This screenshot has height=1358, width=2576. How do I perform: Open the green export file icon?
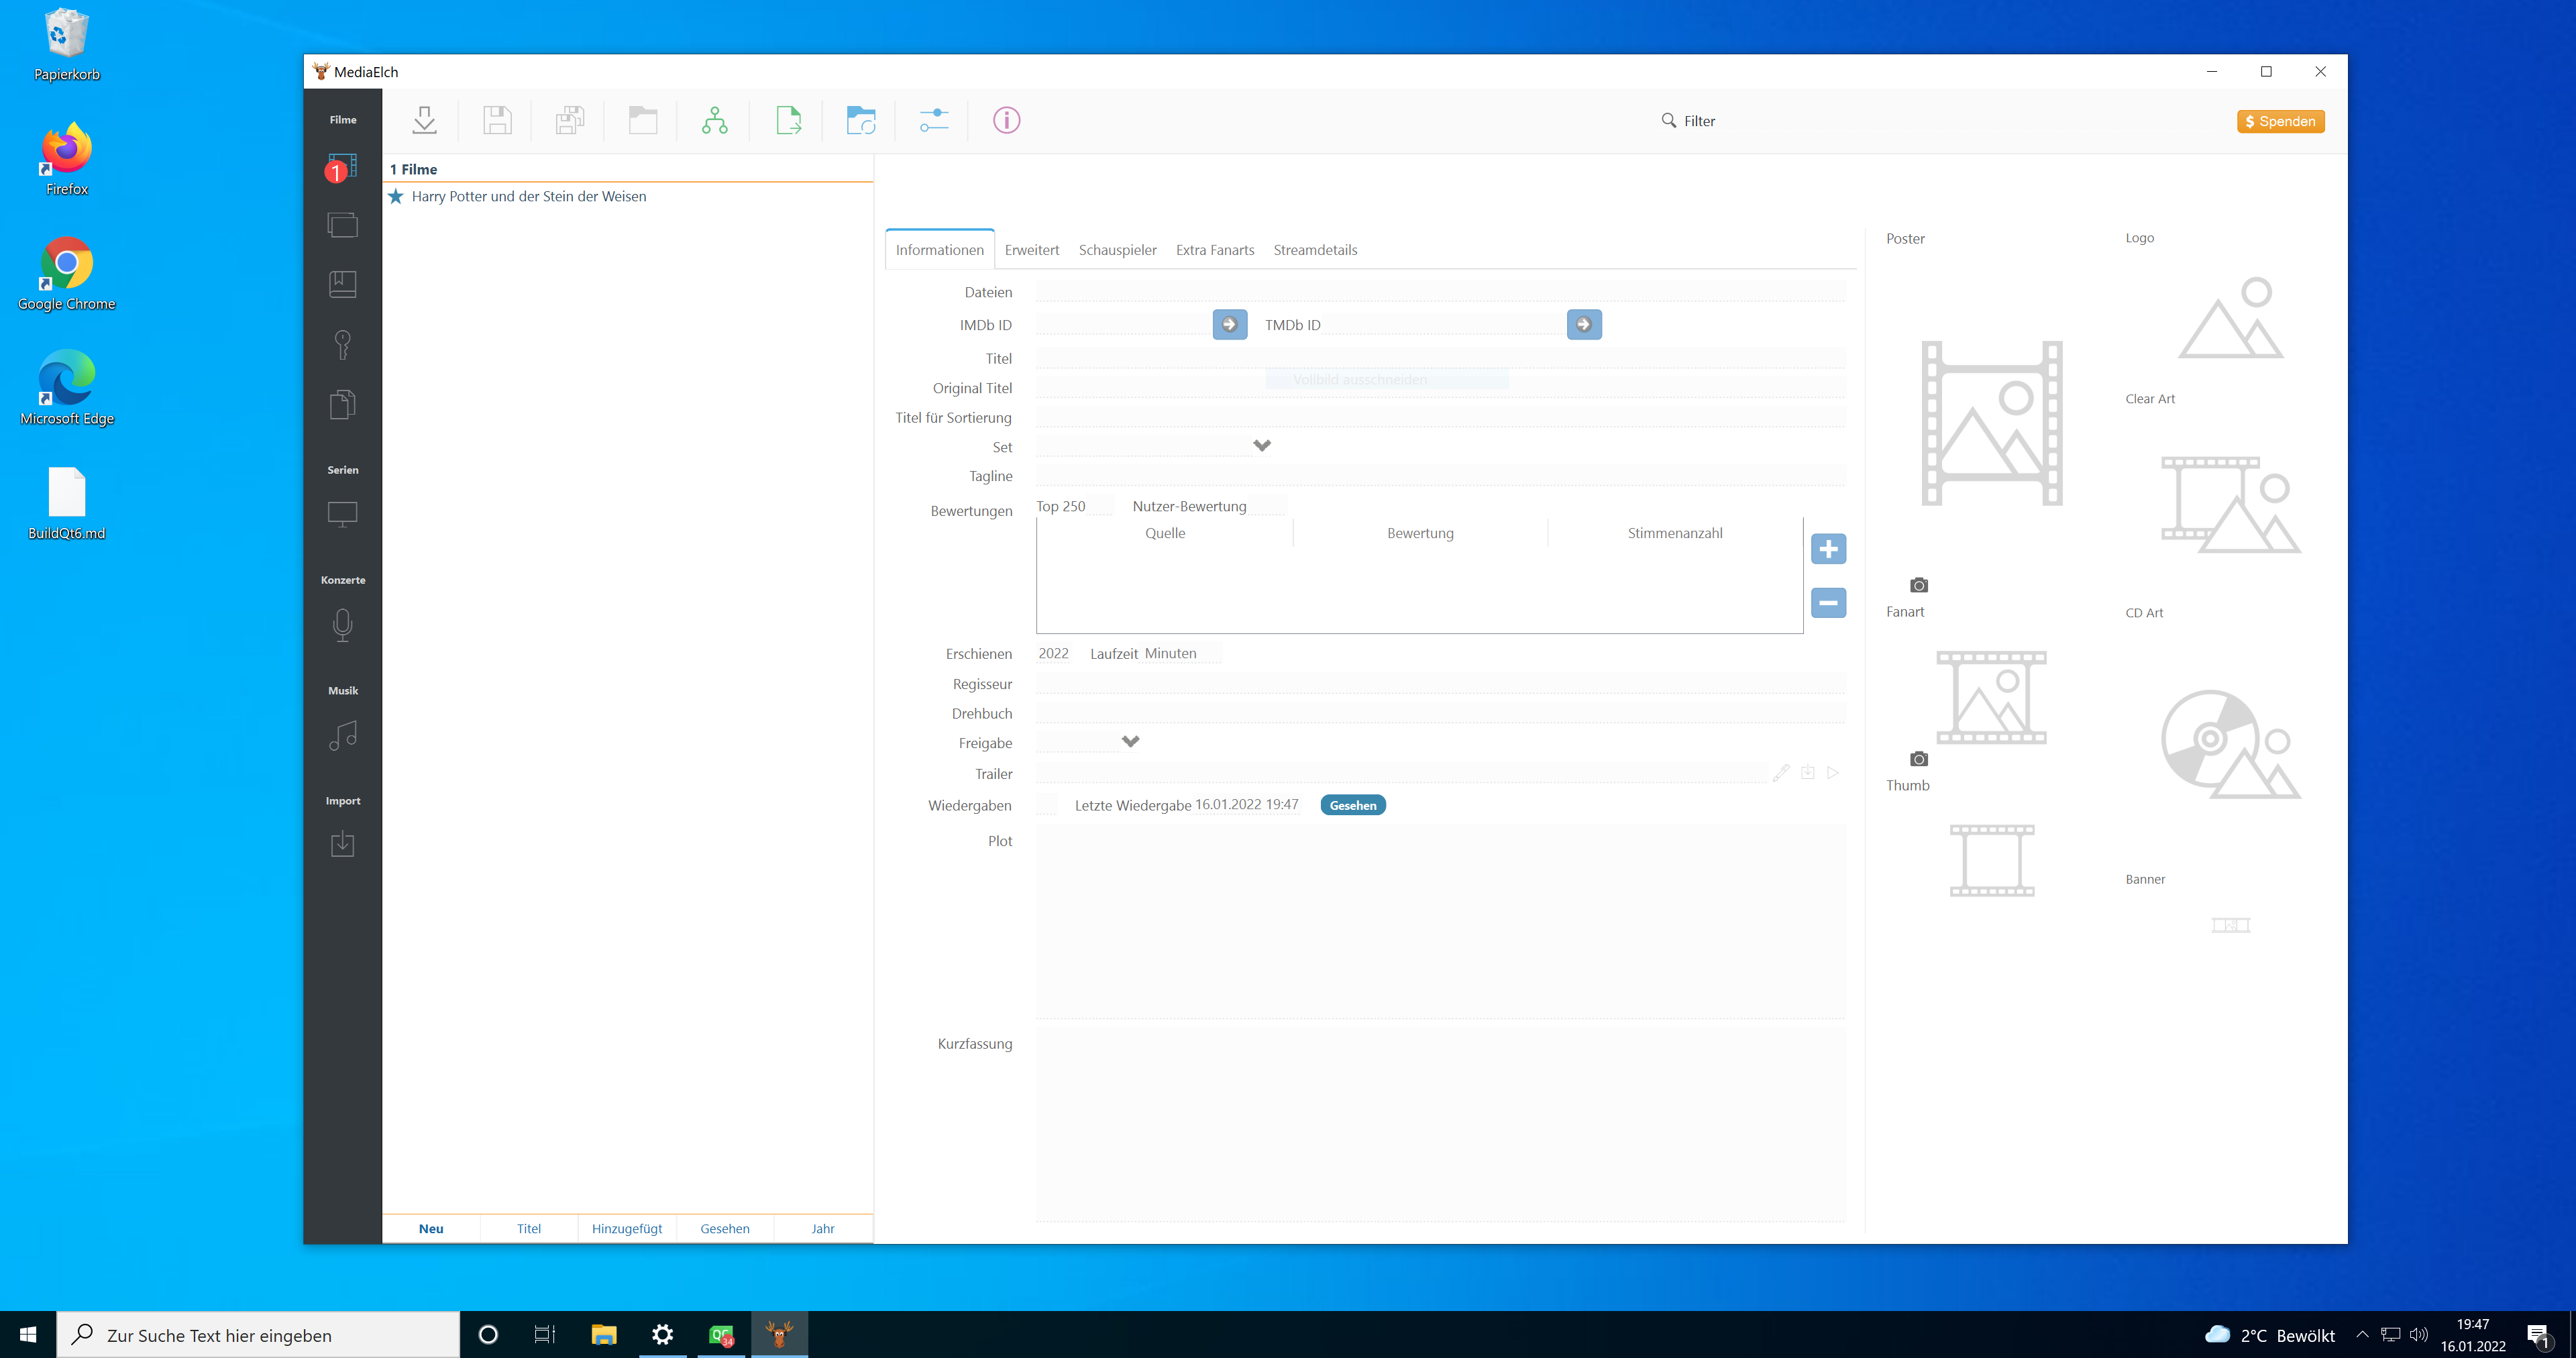[x=788, y=120]
